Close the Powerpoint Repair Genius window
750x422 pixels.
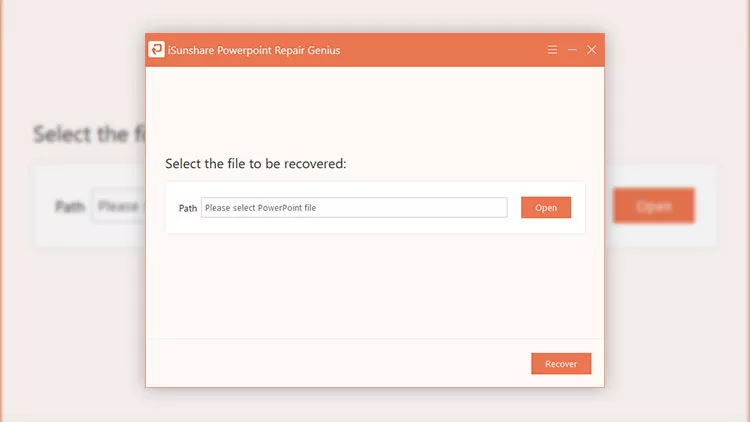[592, 50]
